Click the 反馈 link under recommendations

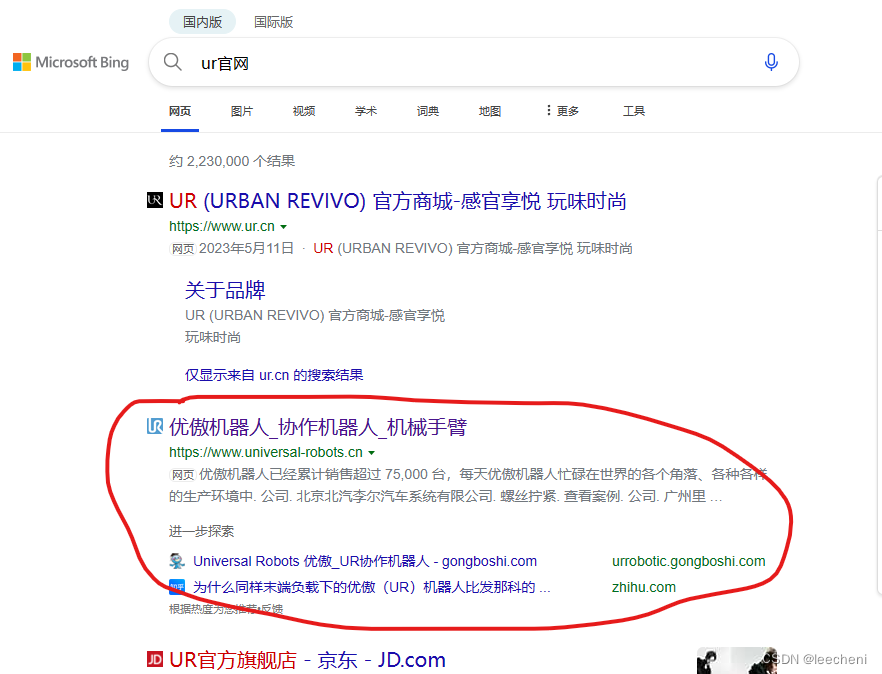pos(272,609)
